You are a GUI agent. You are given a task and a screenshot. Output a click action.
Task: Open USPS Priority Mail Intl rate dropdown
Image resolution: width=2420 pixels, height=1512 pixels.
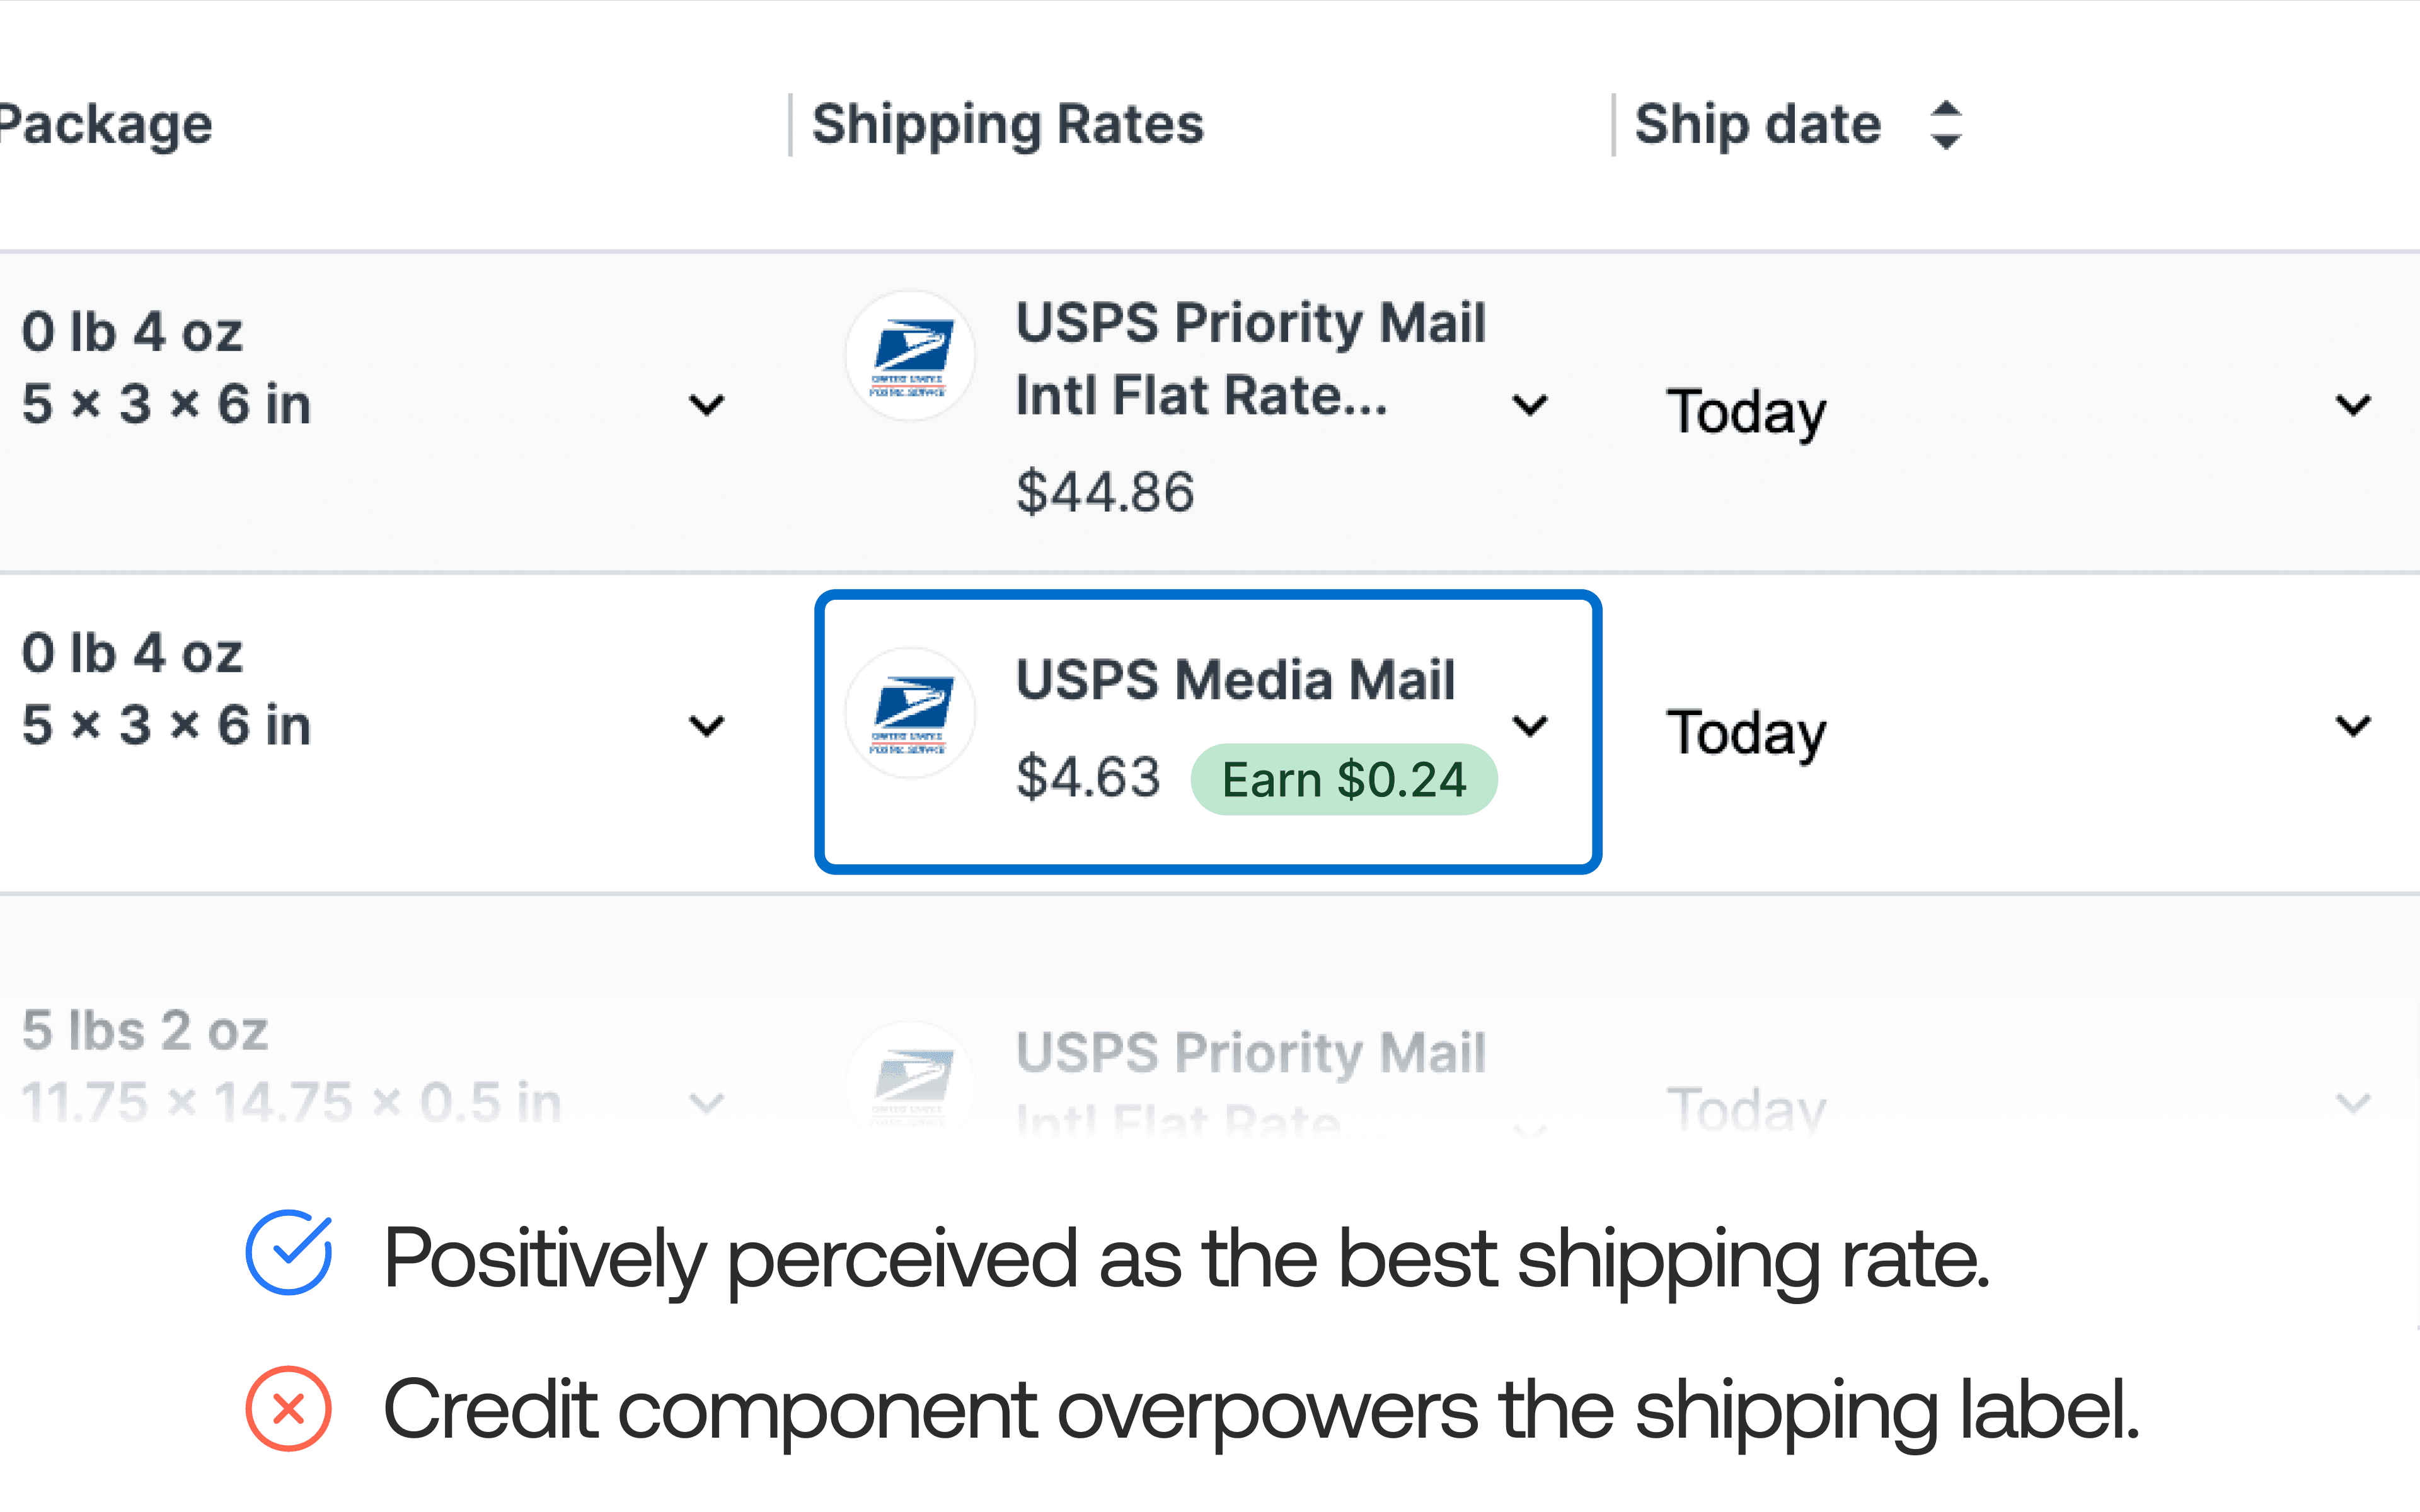pyautogui.click(x=1530, y=405)
